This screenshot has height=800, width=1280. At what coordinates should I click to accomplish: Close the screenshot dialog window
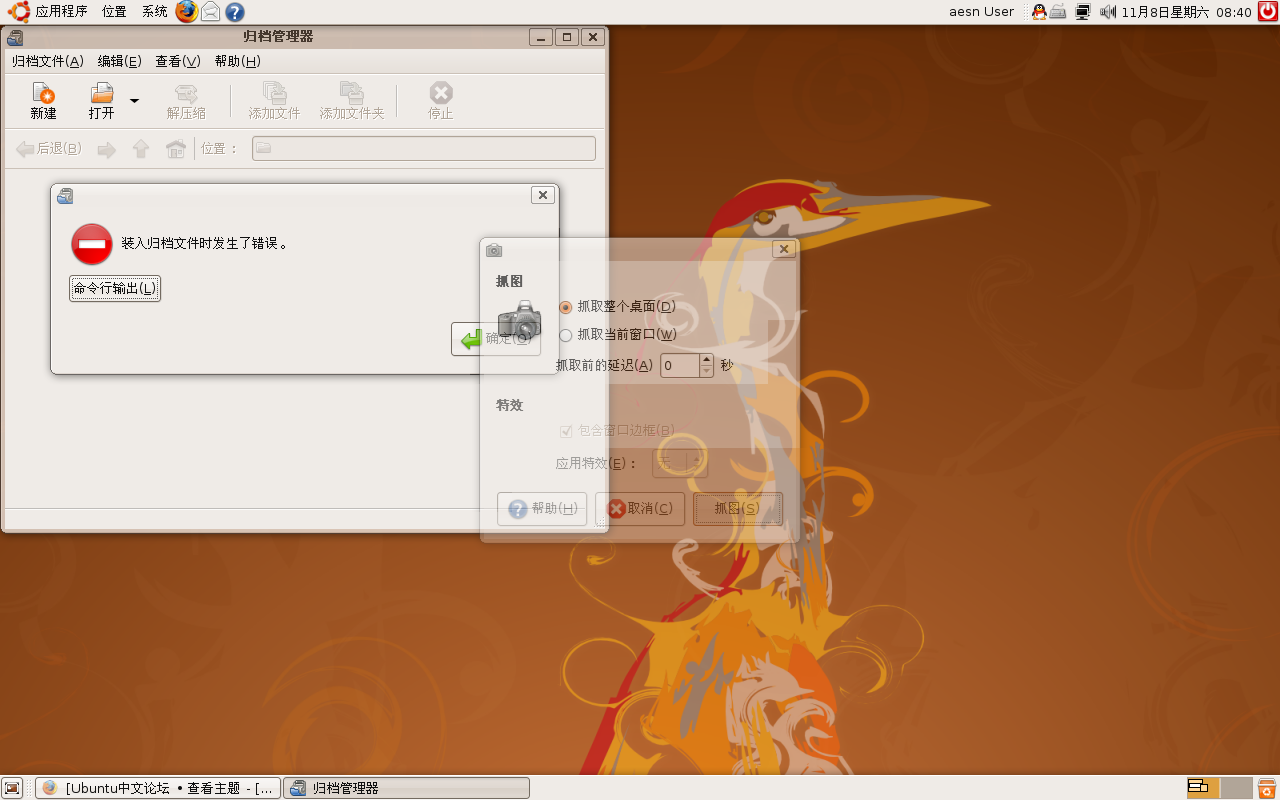click(x=784, y=249)
